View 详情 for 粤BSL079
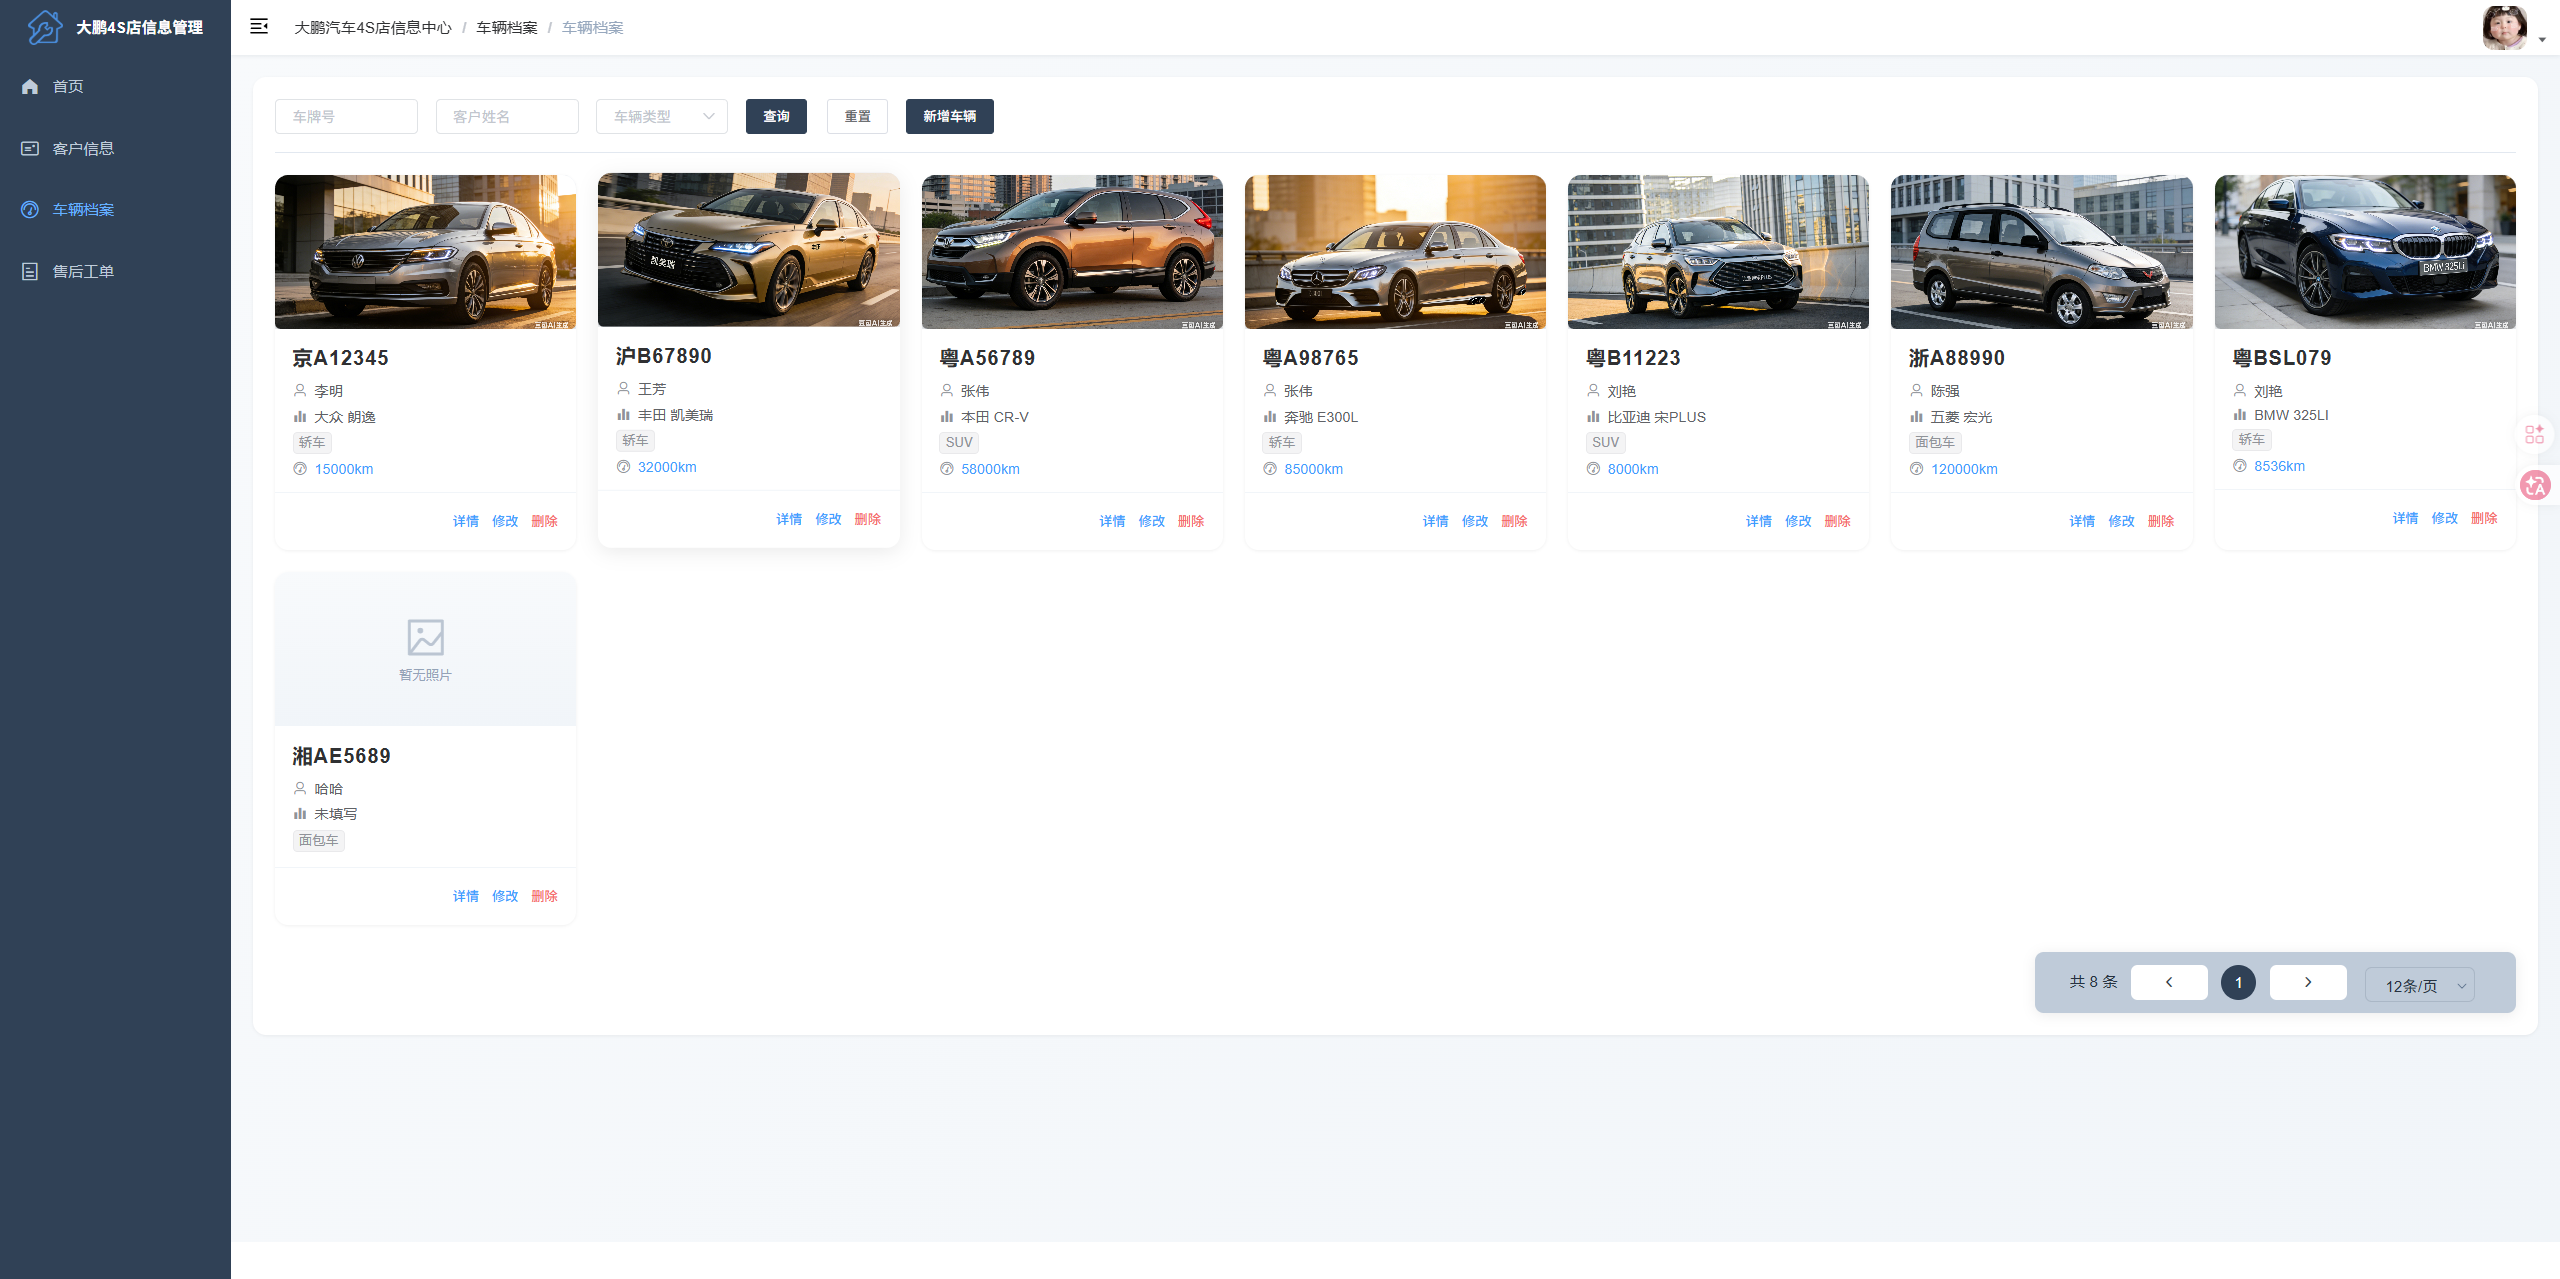Screen dimensions: 2560x1279 click(2405, 518)
